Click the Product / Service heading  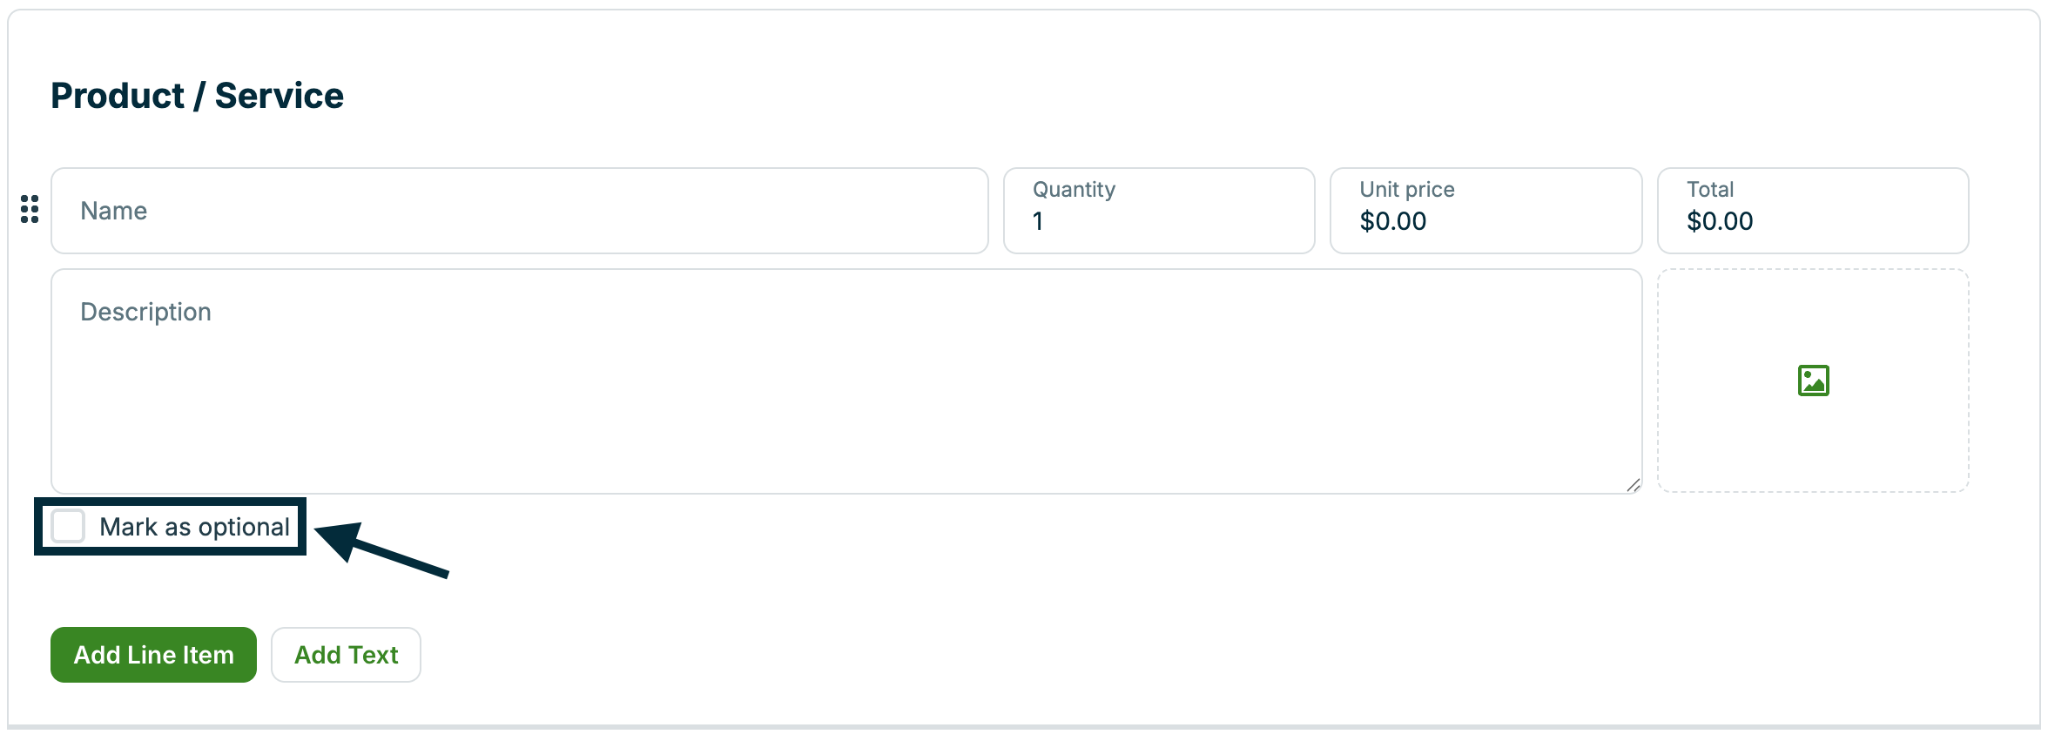197,95
